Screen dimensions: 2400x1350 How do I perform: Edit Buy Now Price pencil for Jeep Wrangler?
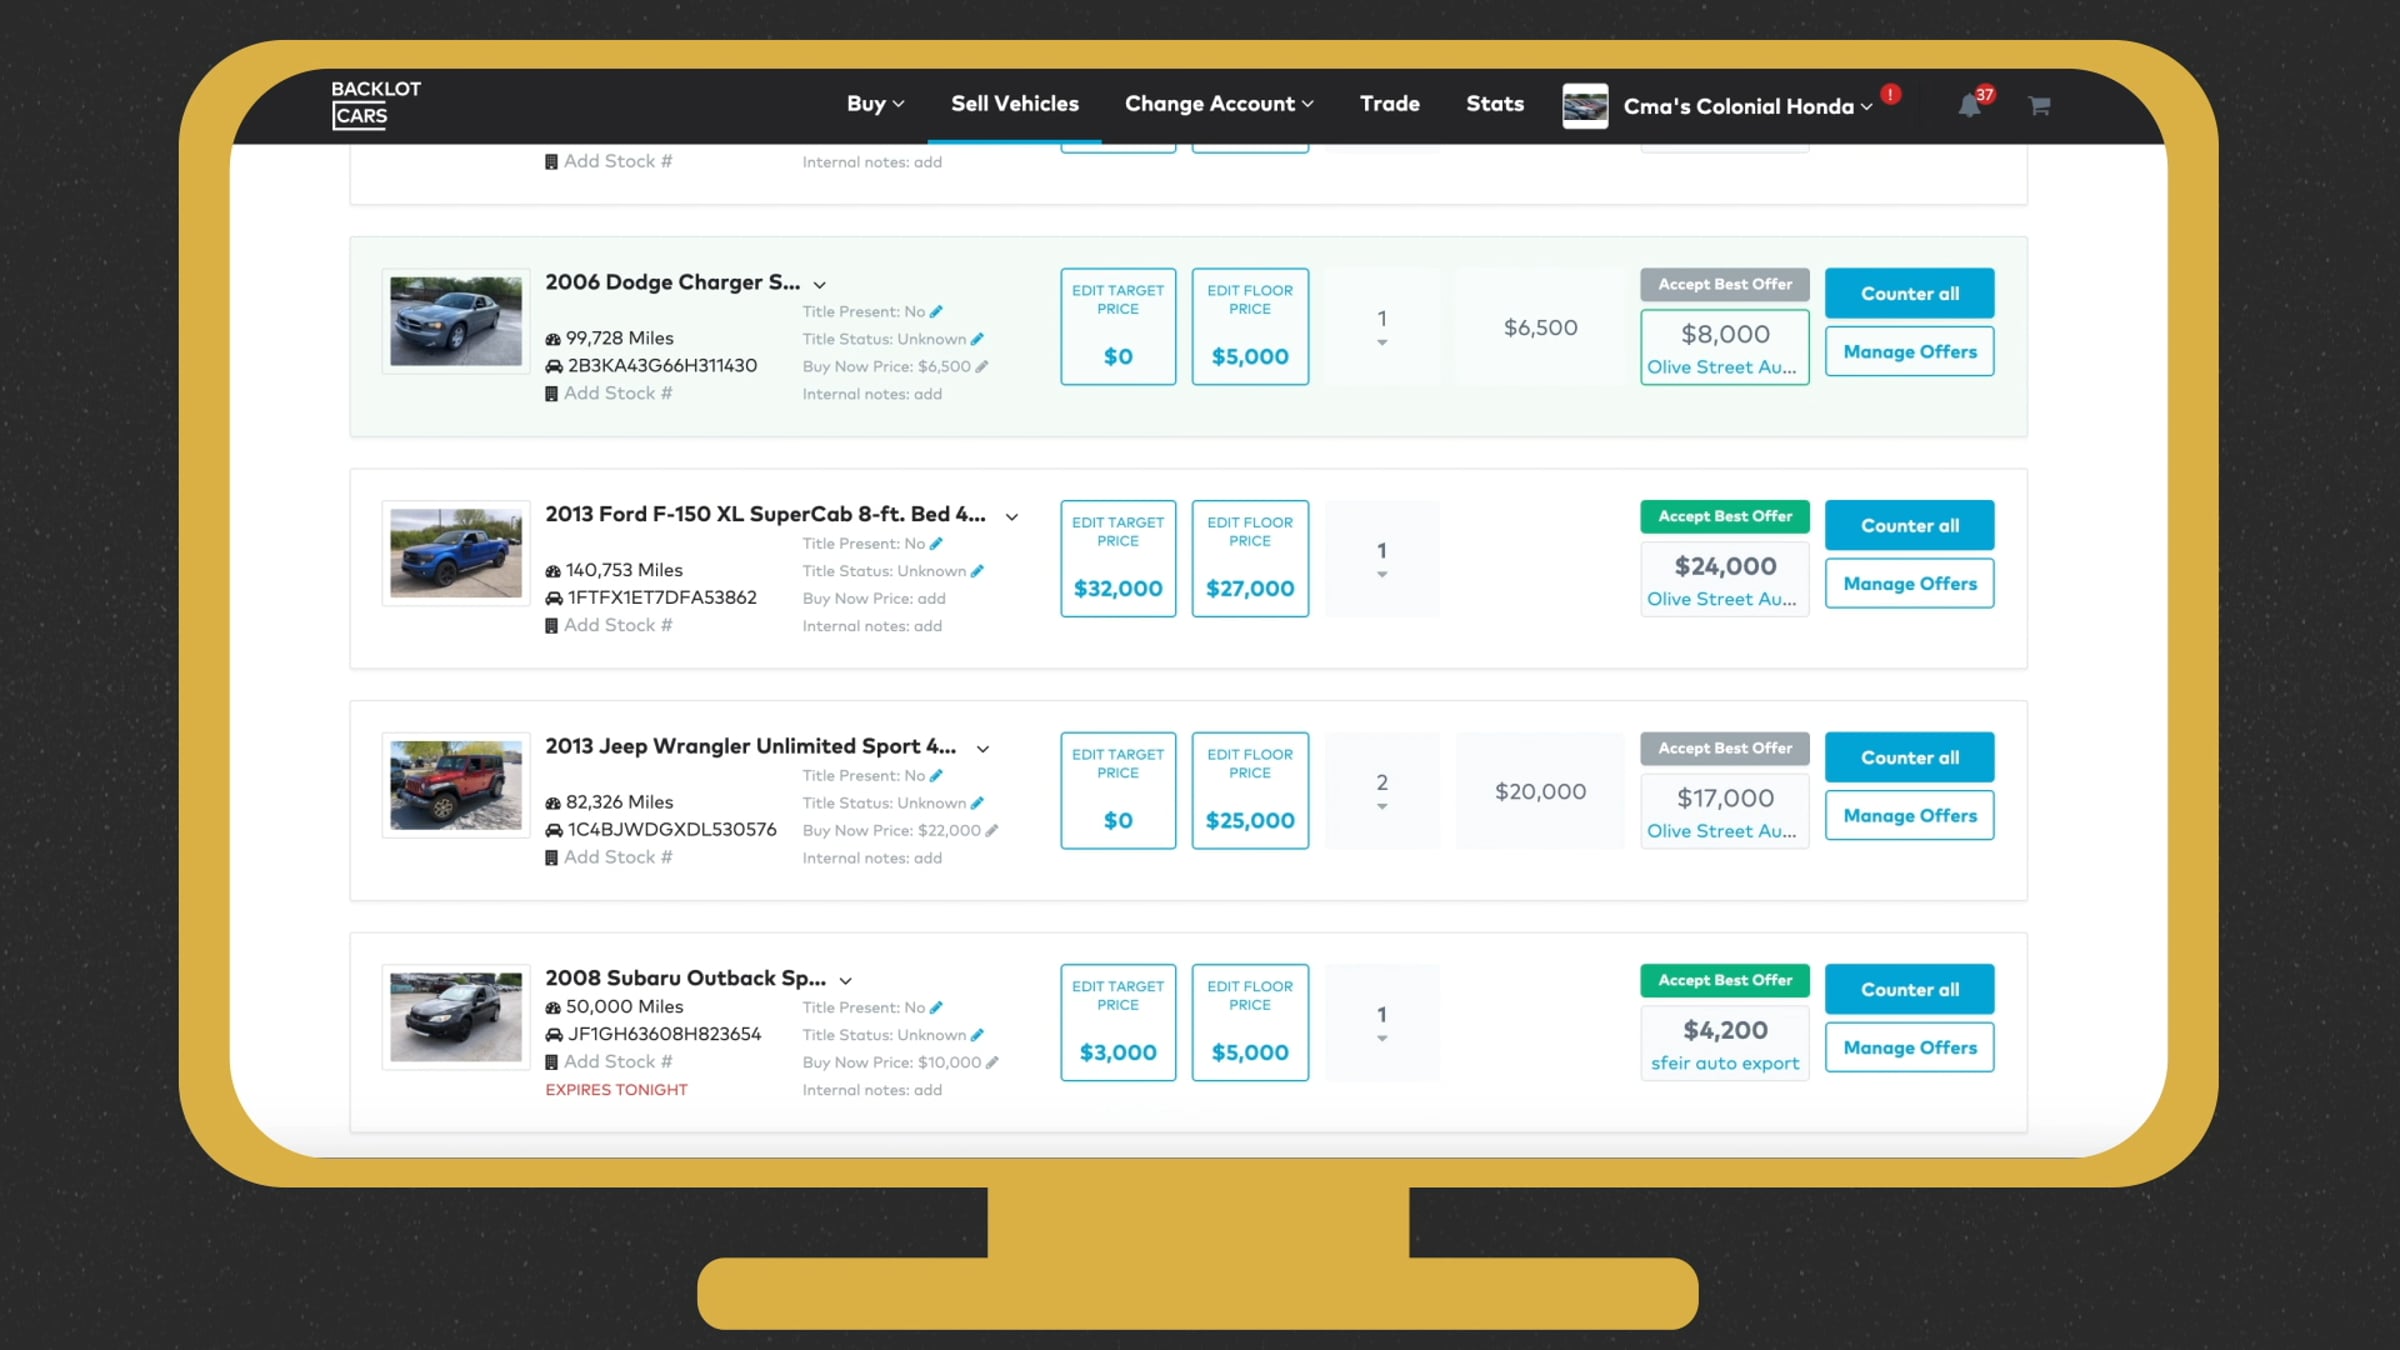[x=992, y=831]
